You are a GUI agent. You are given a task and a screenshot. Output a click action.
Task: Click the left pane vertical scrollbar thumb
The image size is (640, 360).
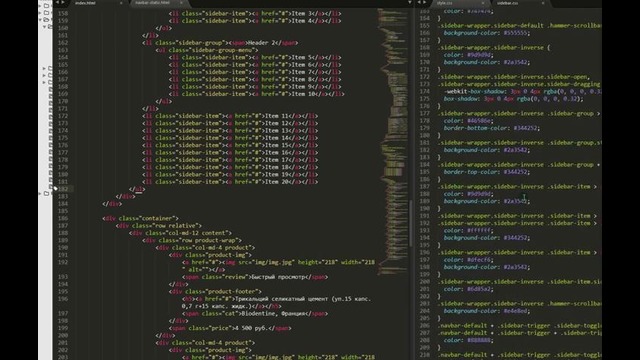411,223
